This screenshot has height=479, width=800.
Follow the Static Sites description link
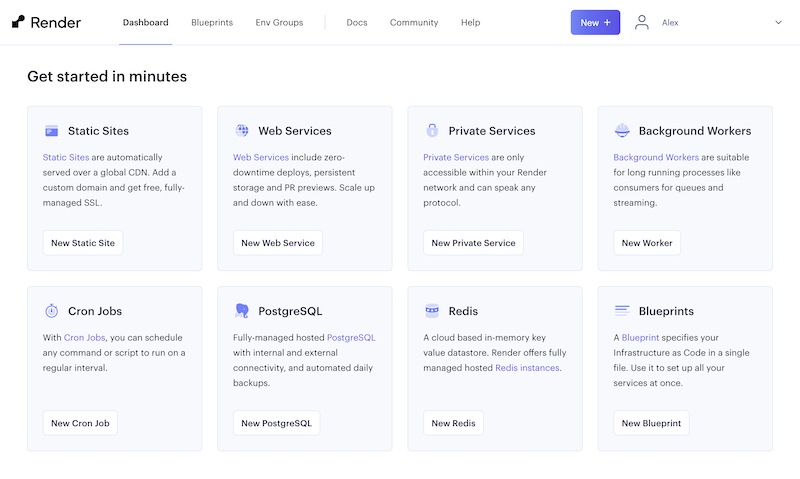pyautogui.click(x=66, y=157)
